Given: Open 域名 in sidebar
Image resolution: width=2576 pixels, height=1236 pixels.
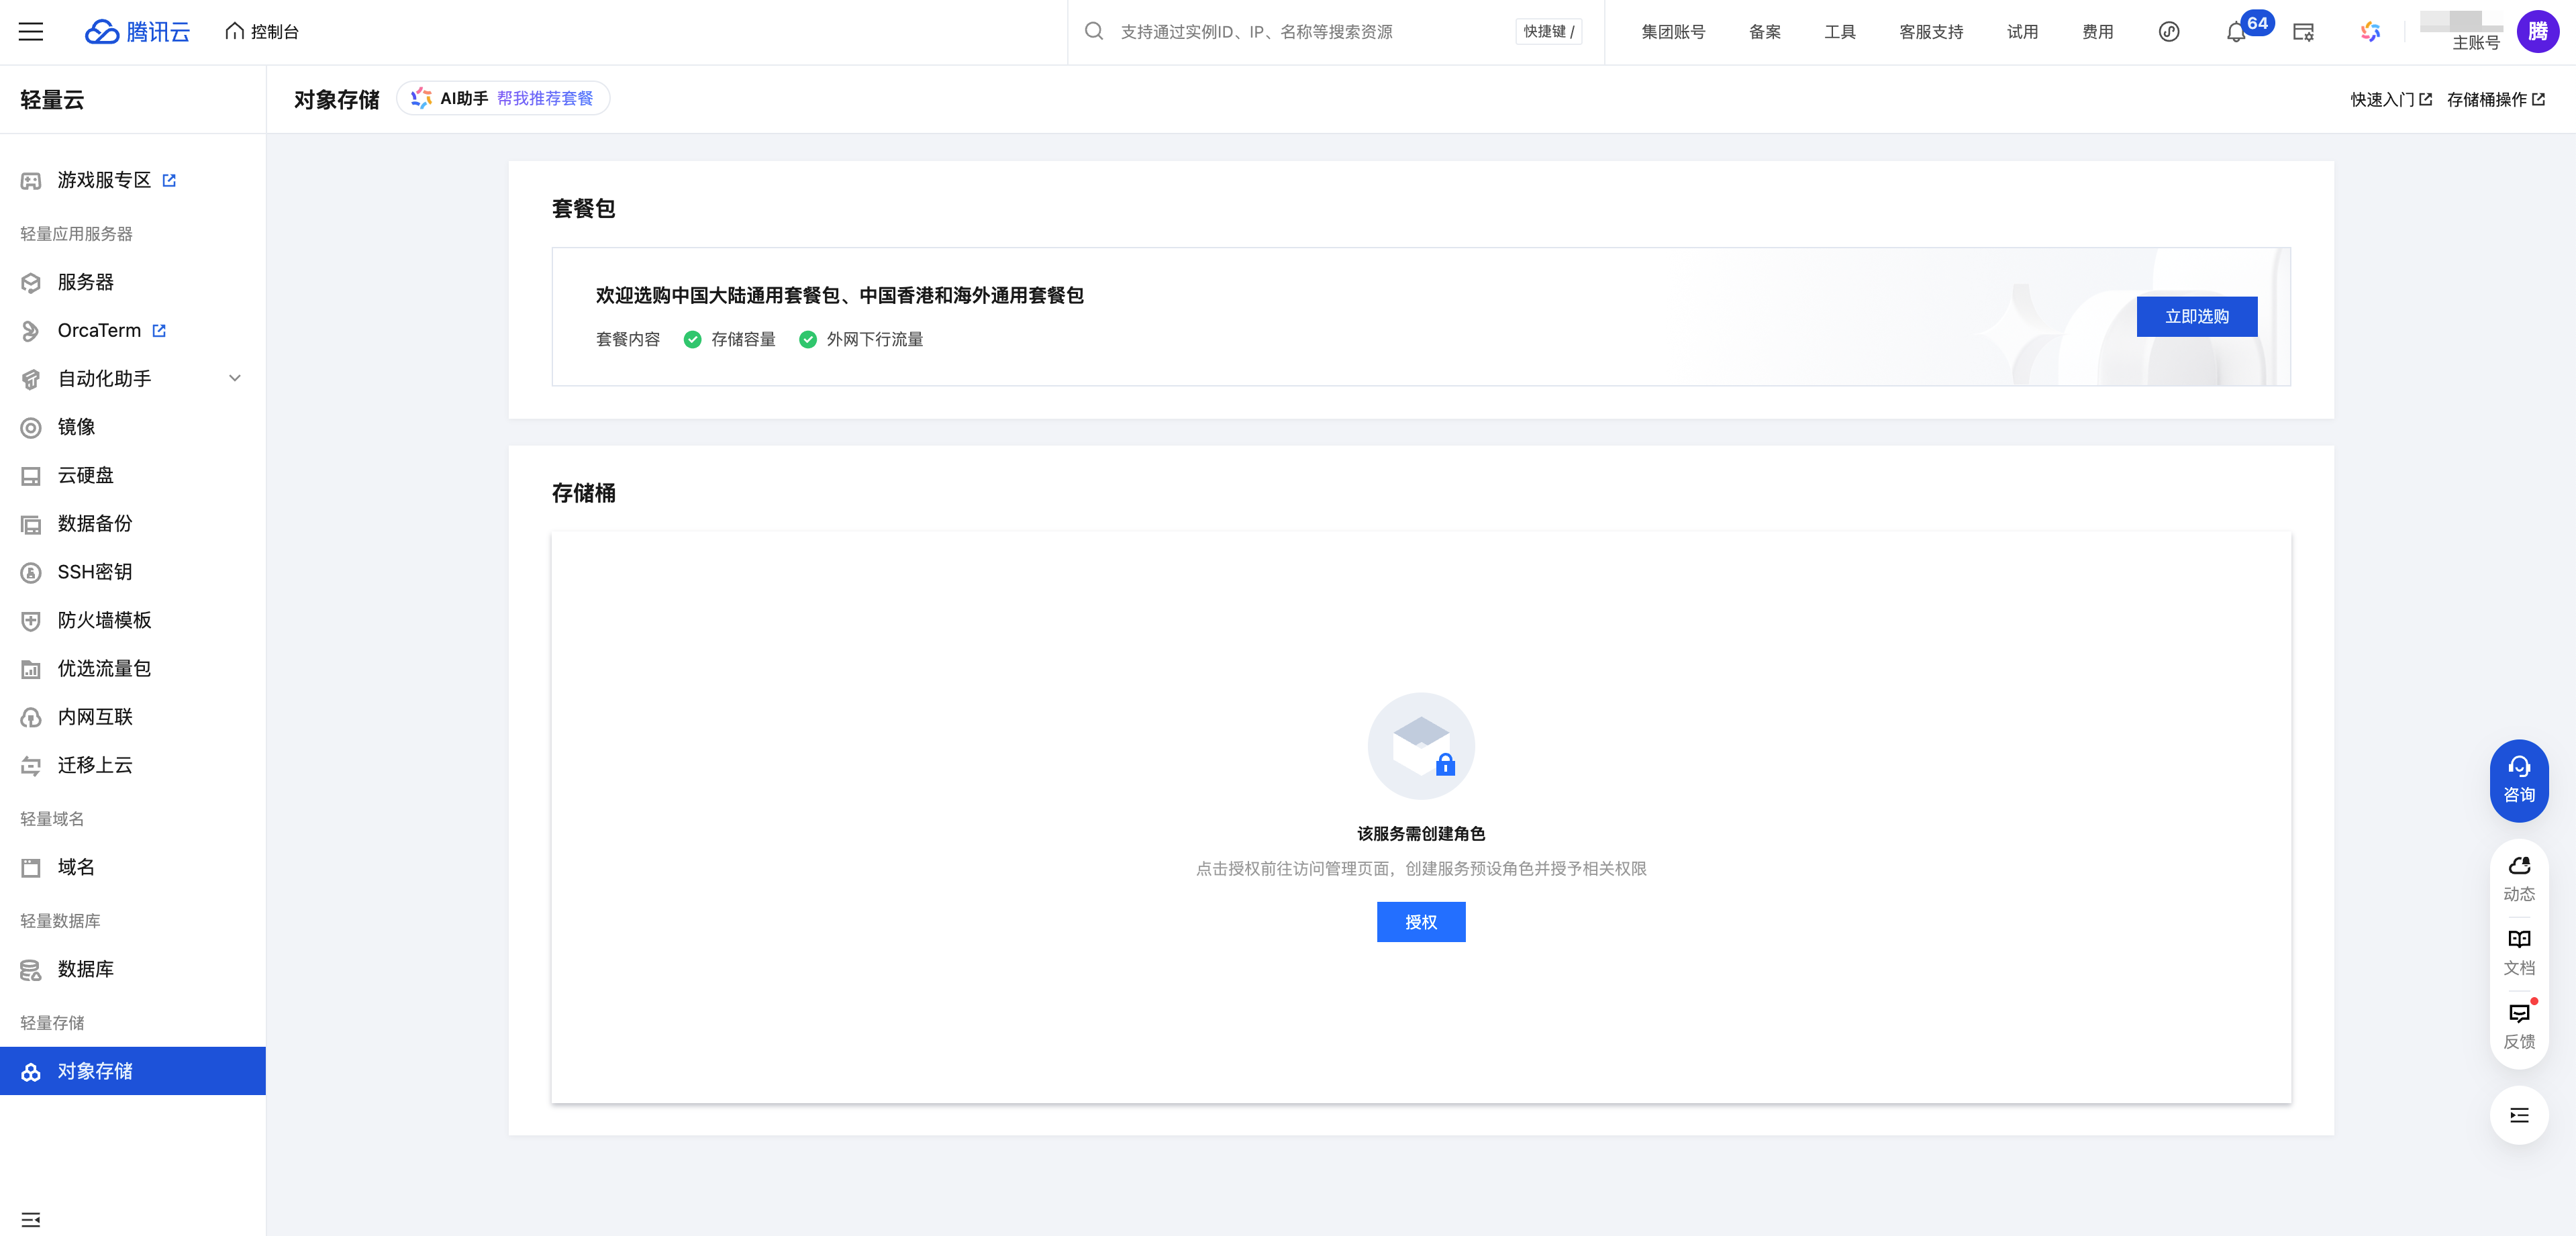Looking at the screenshot, I should [133, 867].
